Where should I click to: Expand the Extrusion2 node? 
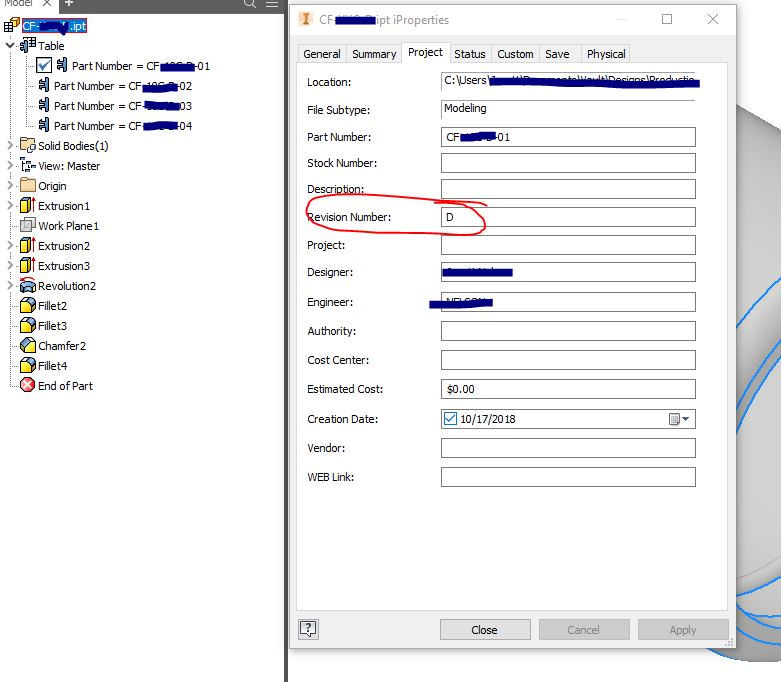click(x=10, y=245)
